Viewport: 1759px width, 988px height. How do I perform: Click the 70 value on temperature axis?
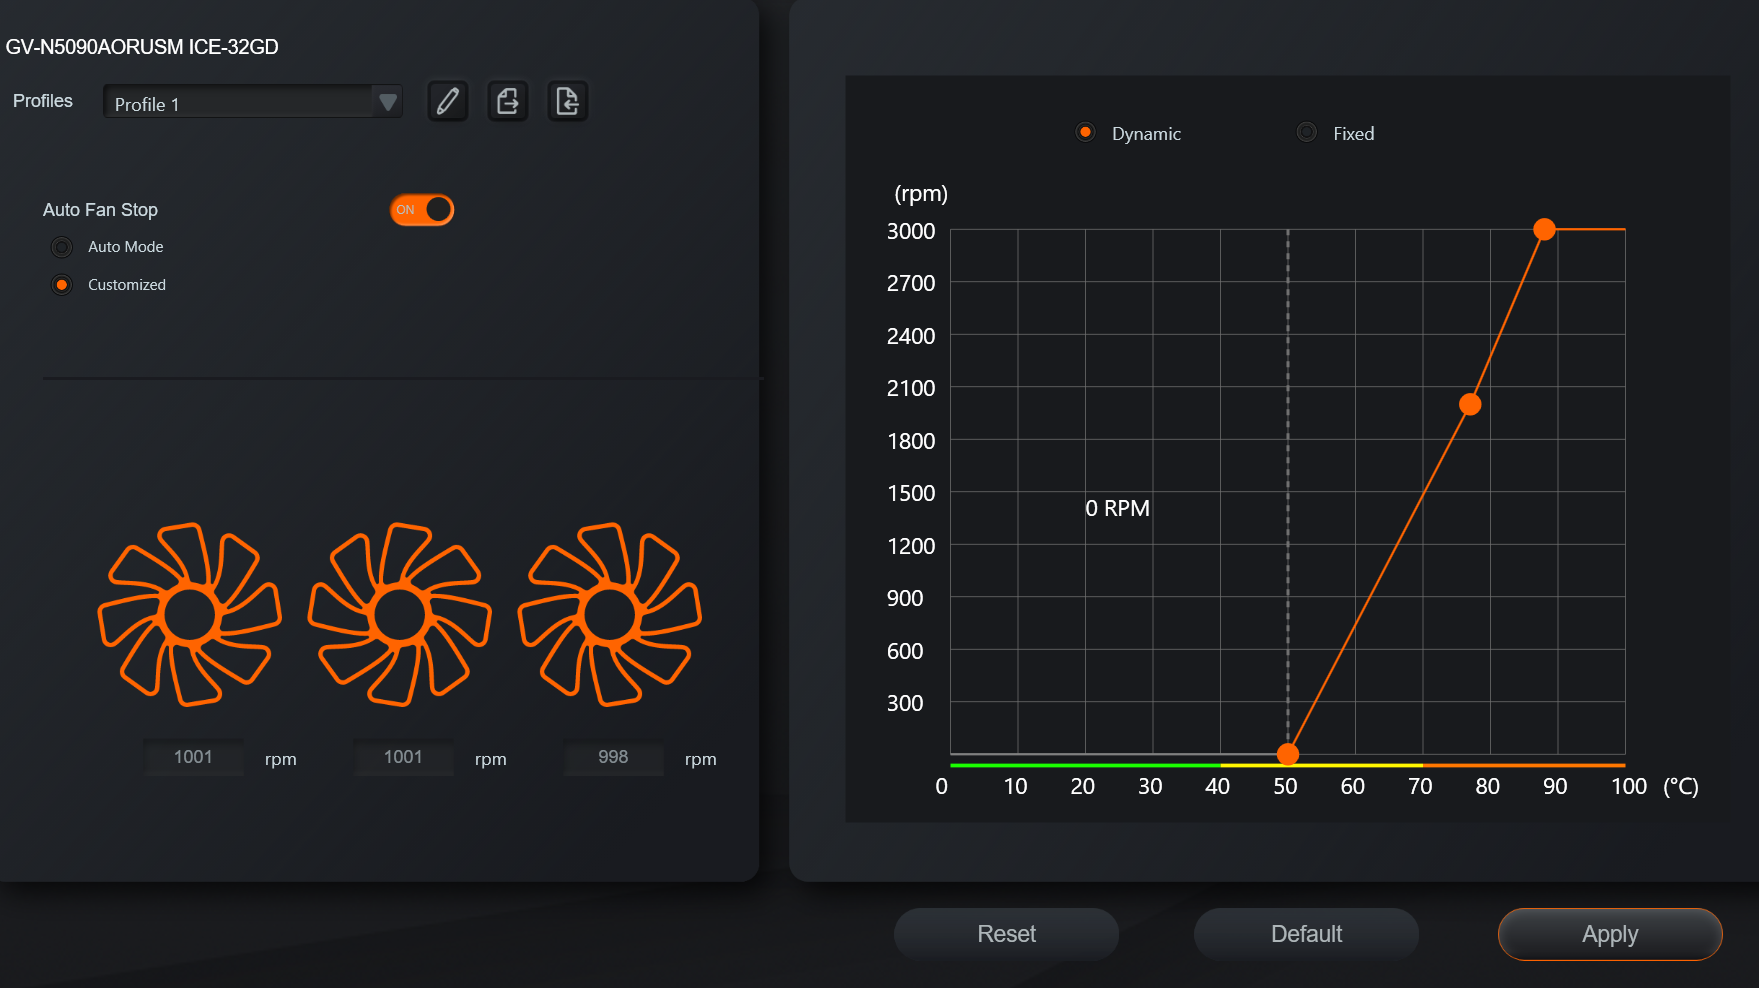pos(1420,786)
